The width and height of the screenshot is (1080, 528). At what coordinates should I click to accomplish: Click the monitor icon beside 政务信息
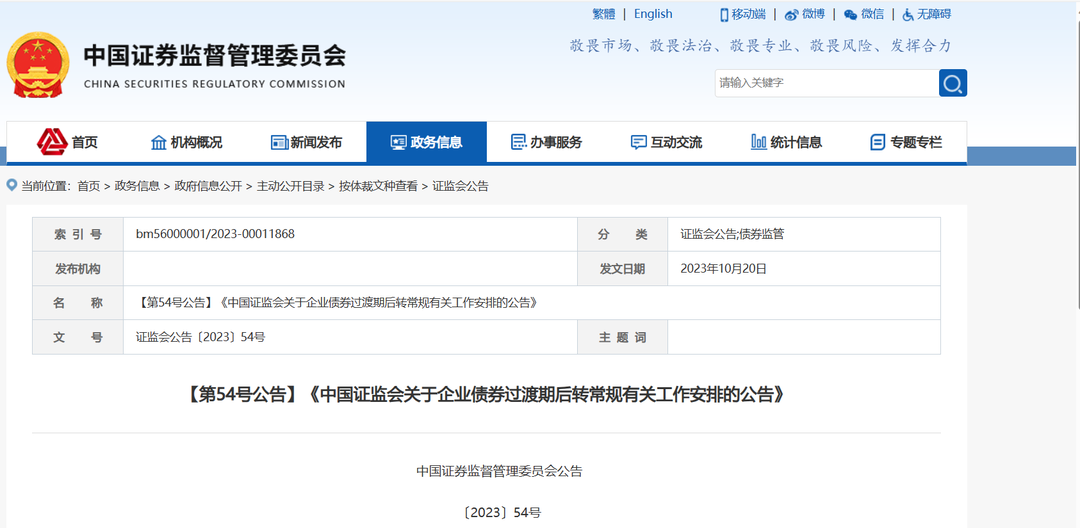[x=399, y=142]
